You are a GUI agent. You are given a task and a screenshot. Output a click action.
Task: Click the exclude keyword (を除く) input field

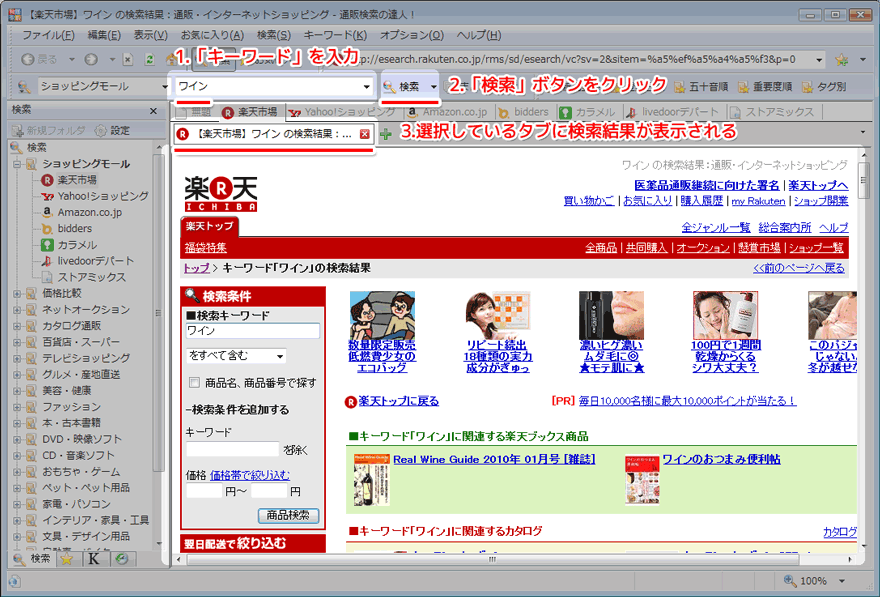[232, 449]
